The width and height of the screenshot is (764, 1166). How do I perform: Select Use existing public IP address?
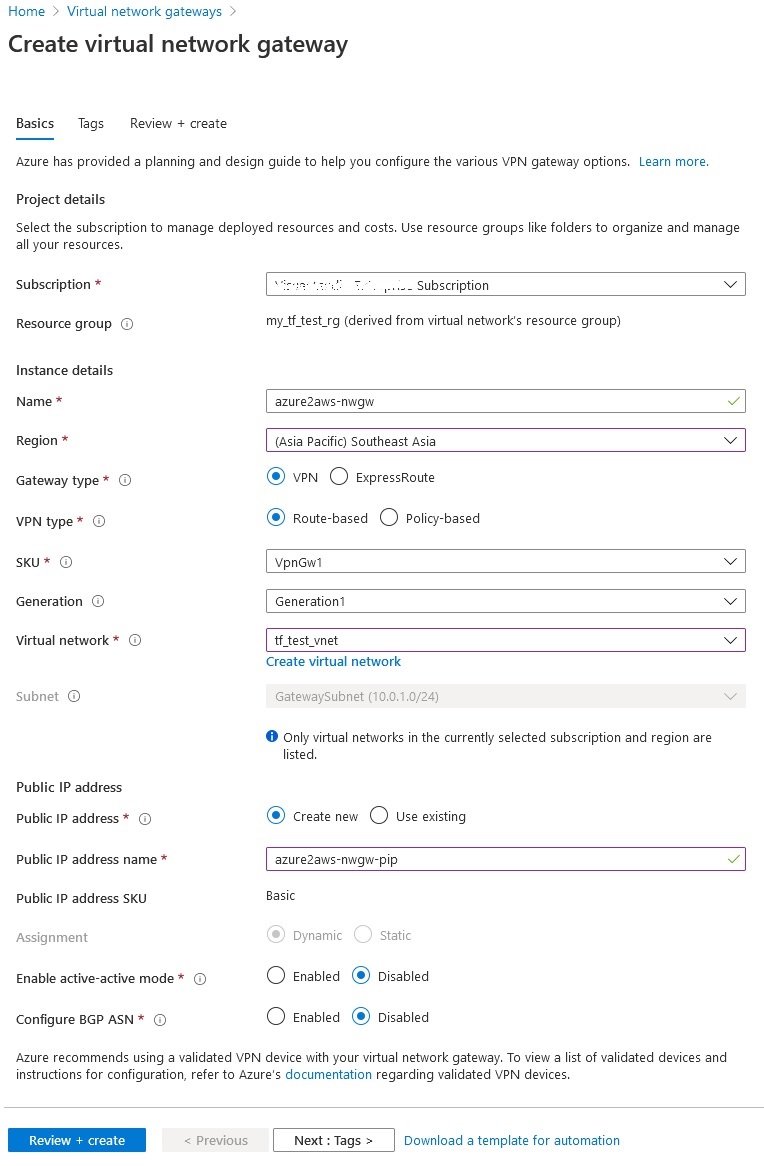tap(379, 815)
